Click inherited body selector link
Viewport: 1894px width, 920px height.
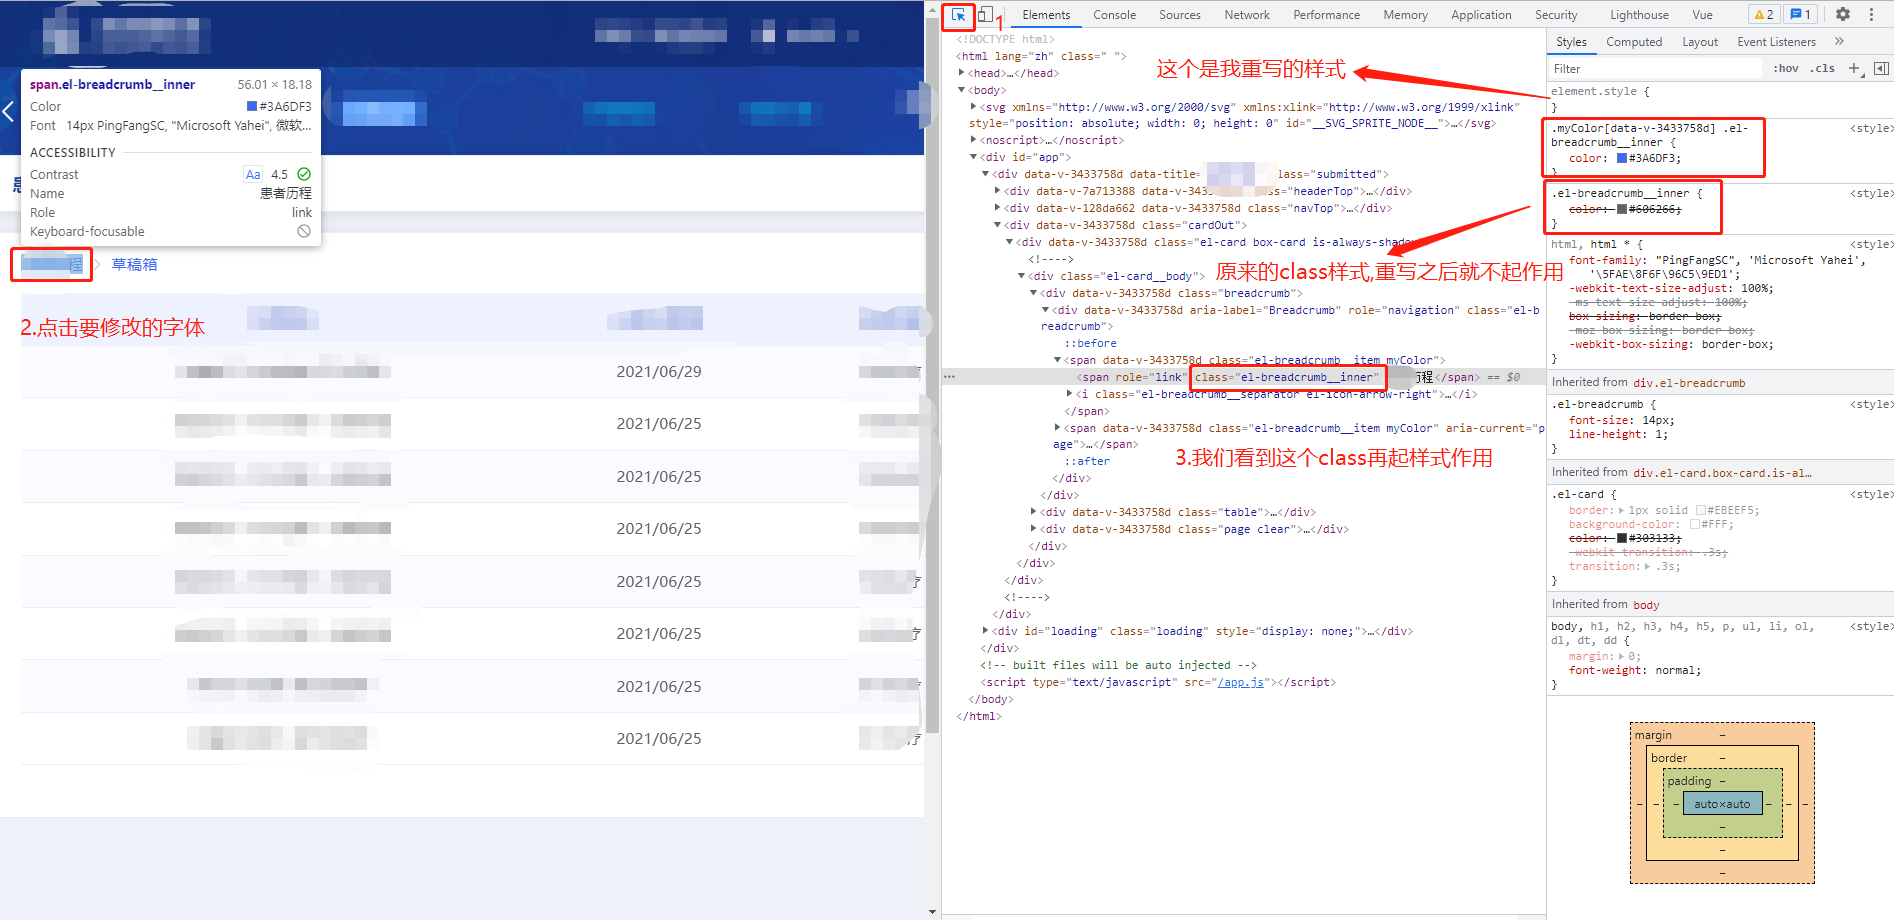click(1646, 605)
